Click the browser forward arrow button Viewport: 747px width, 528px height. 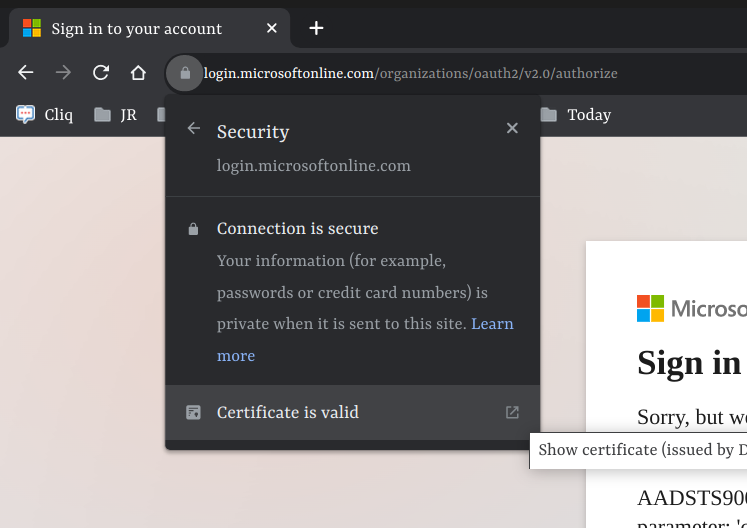[x=63, y=73]
